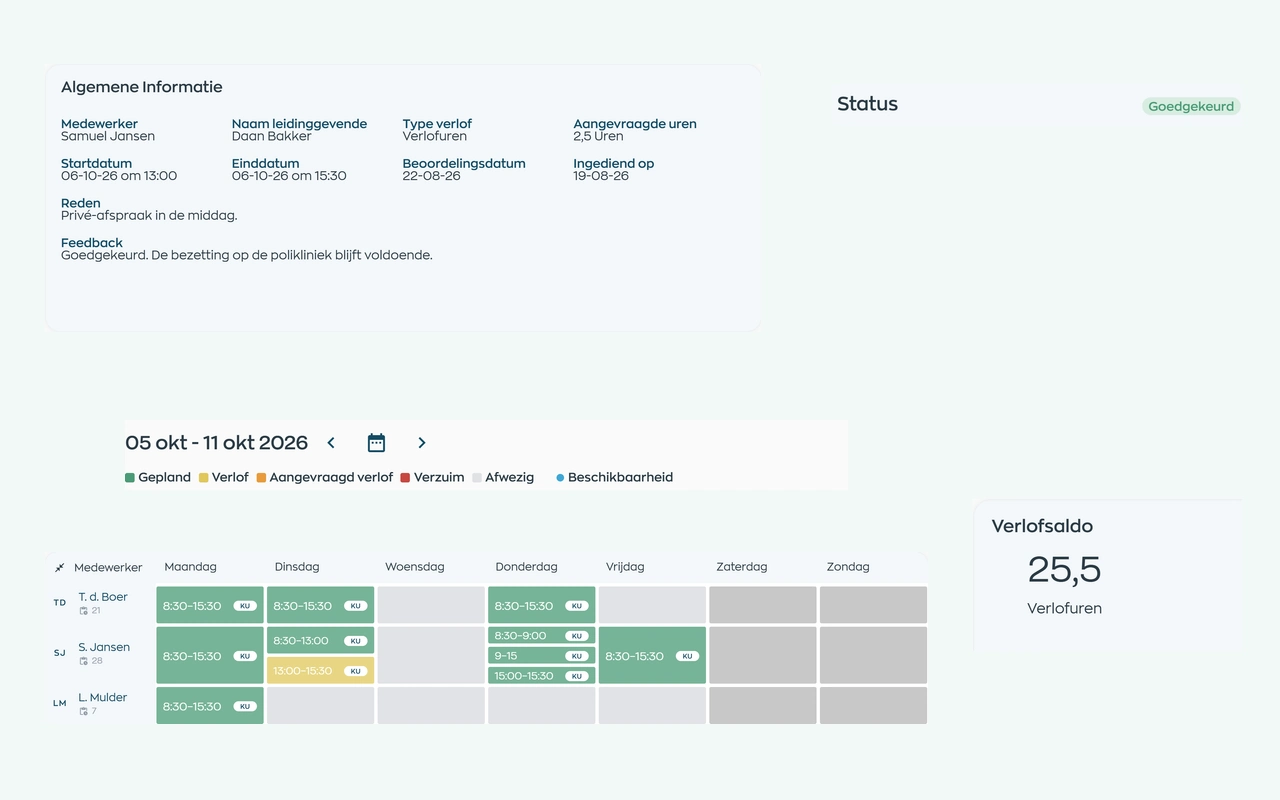The height and width of the screenshot is (800, 1280).
Task: Open employee T. d. Boer in the roster
Action: (103, 597)
